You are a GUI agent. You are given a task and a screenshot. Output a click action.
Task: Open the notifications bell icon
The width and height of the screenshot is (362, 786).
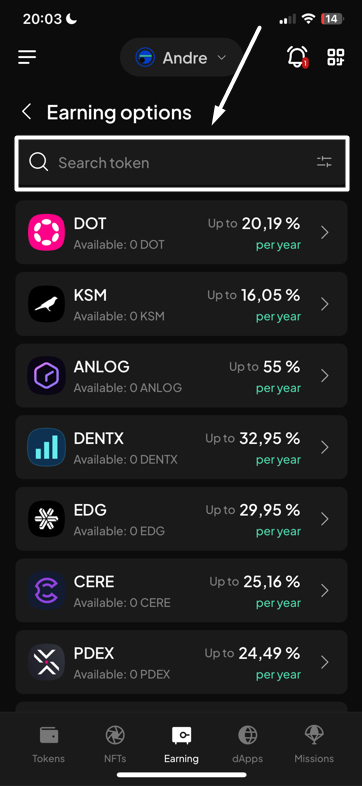pyautogui.click(x=298, y=57)
